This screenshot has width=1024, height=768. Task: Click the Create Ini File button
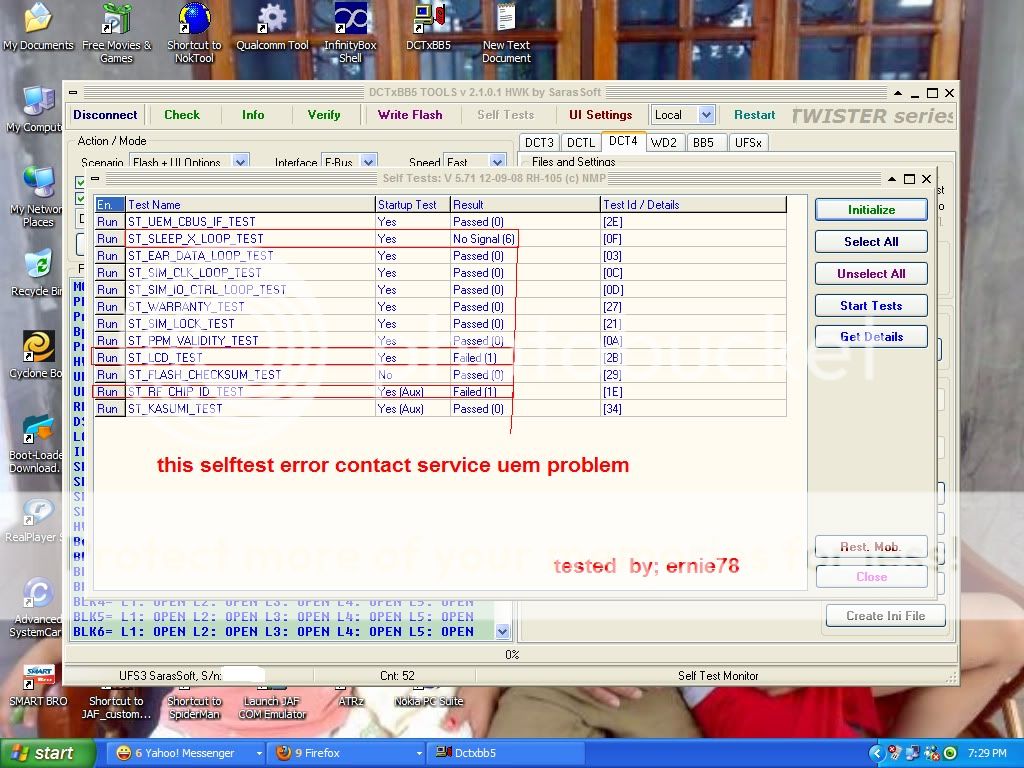point(886,616)
